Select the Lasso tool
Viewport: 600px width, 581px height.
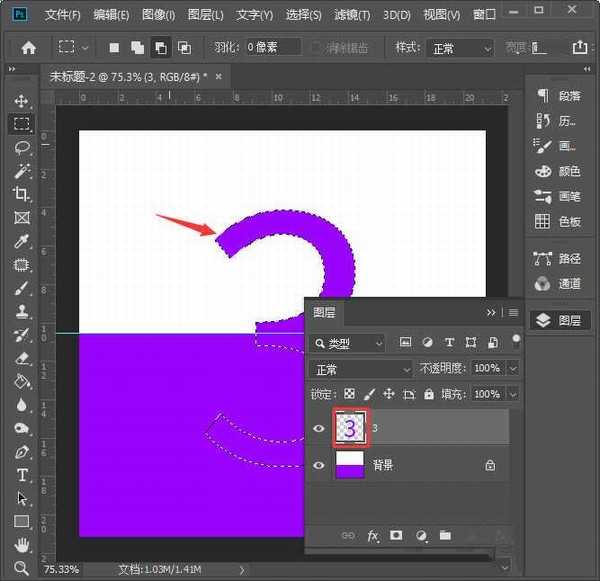click(x=21, y=147)
